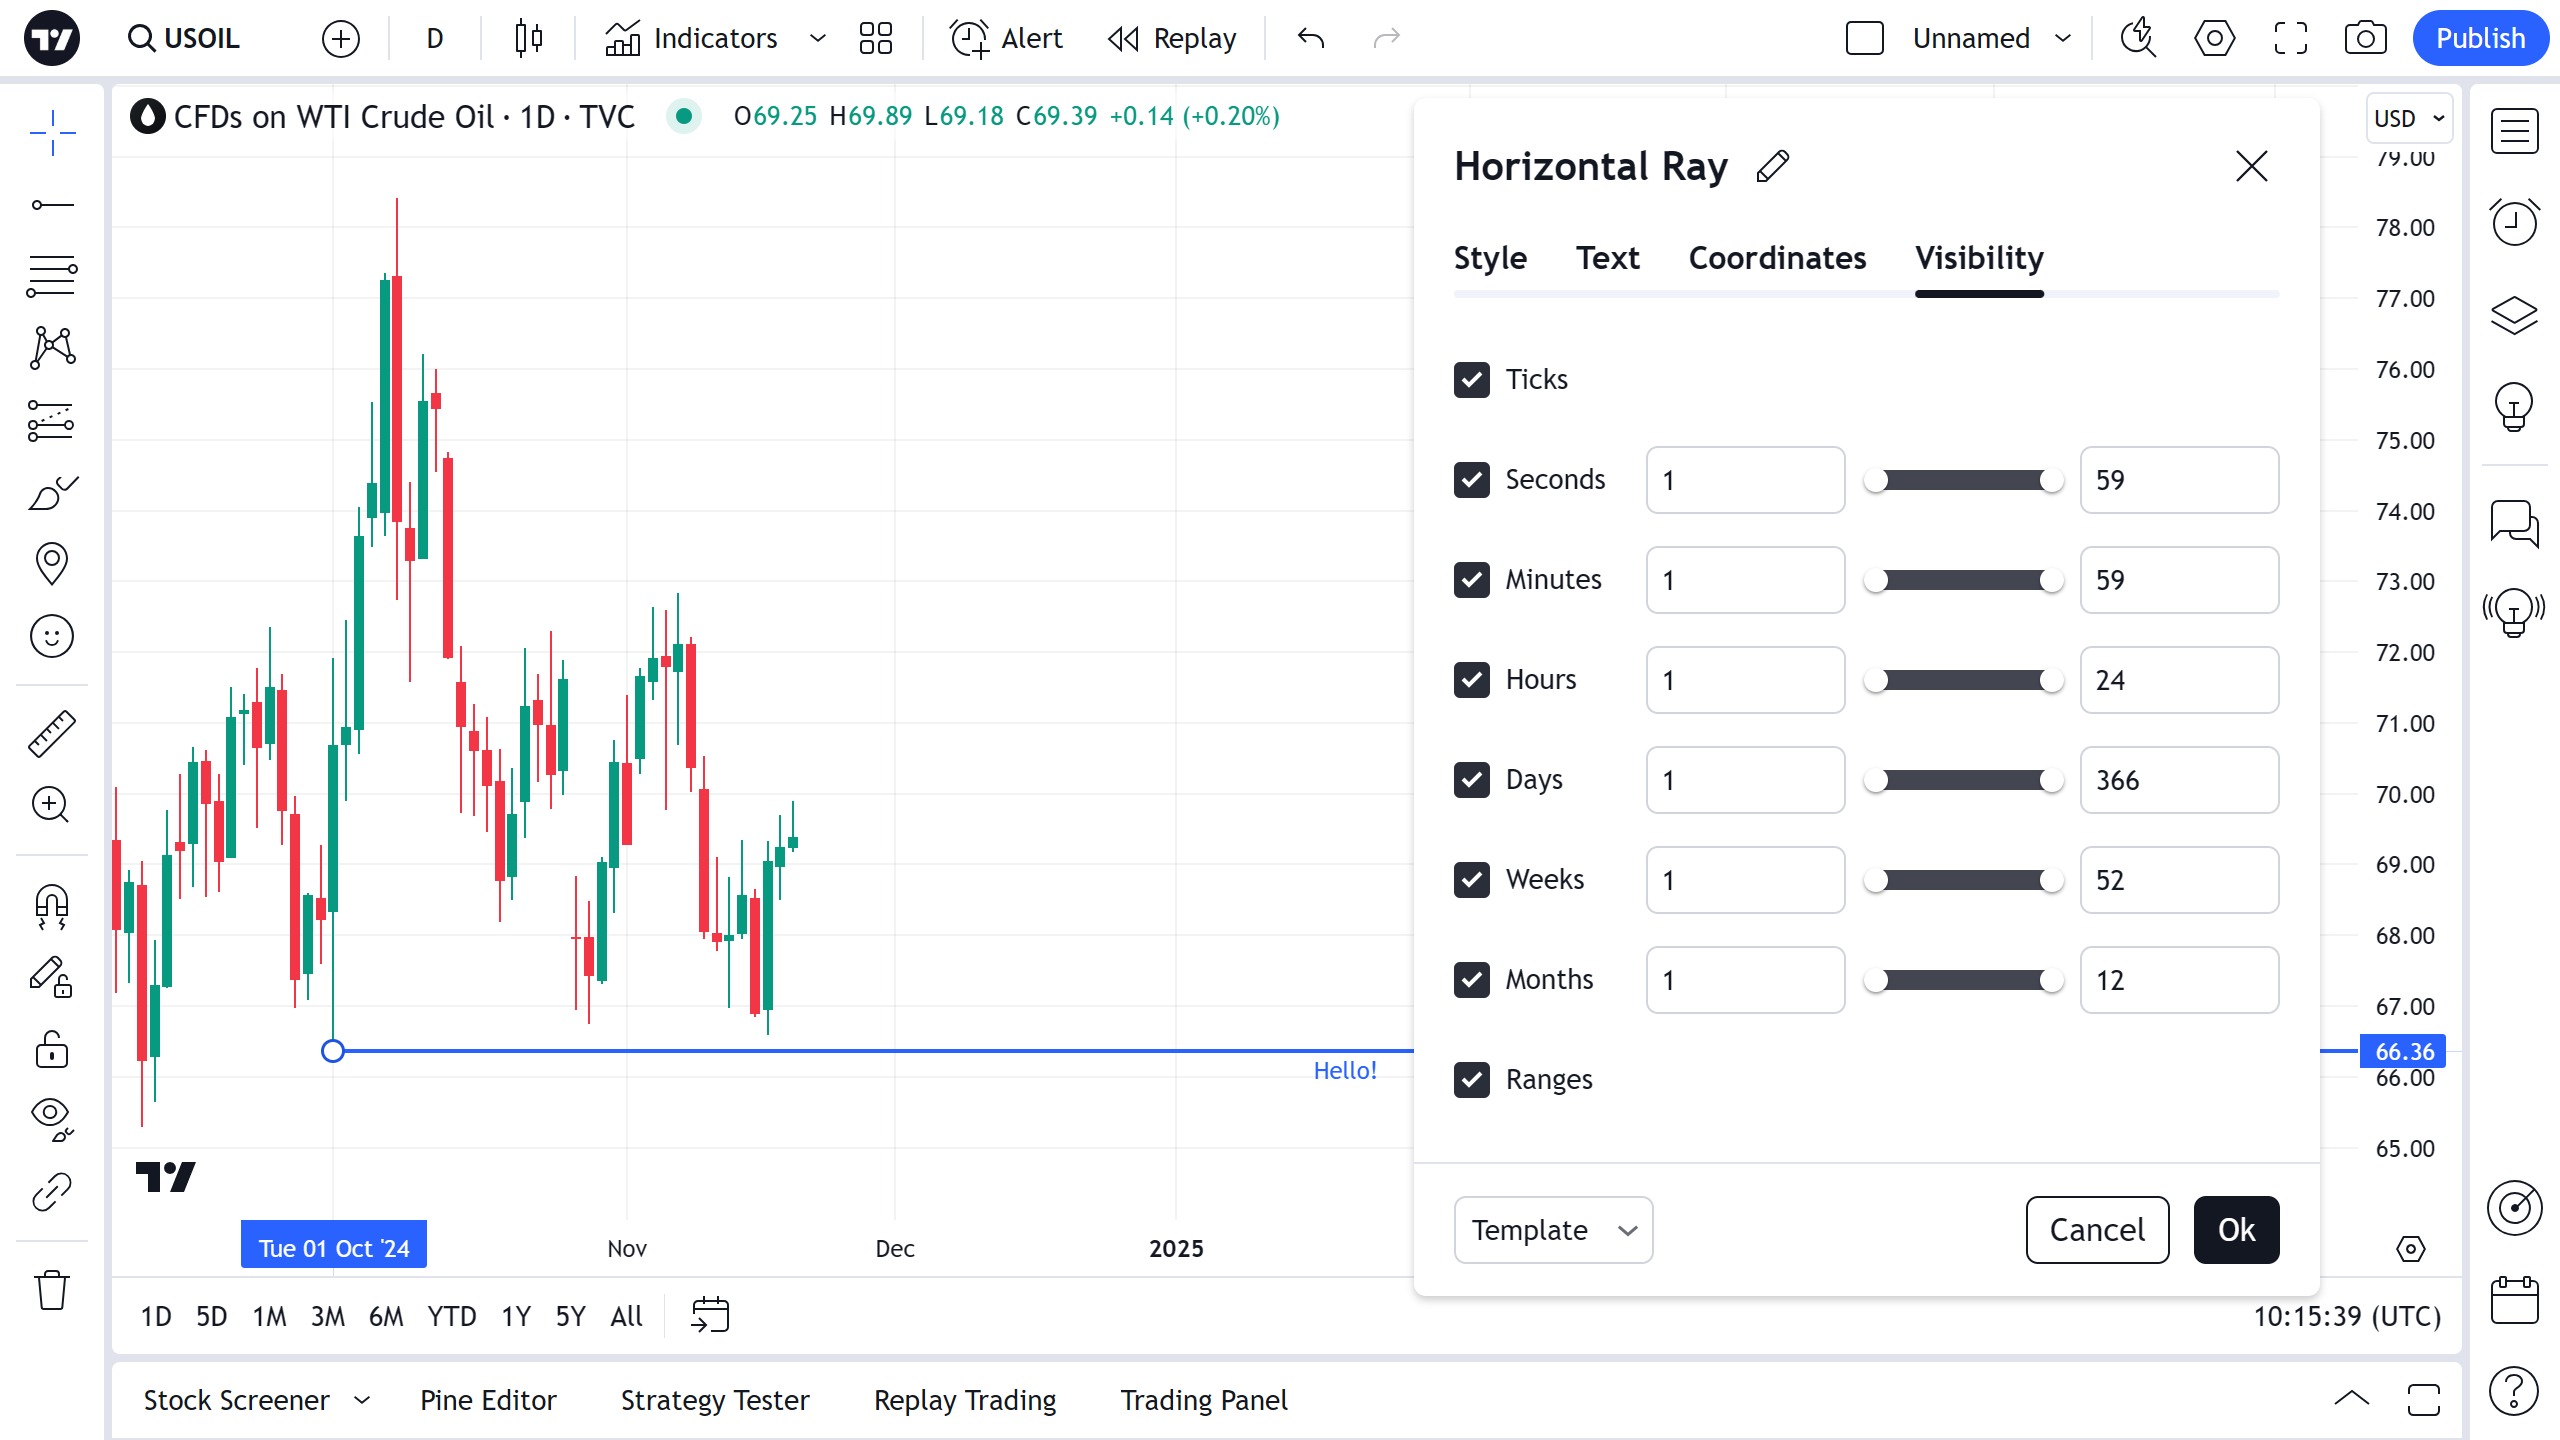The width and height of the screenshot is (2560, 1440).
Task: Uncheck the Ticks checkbox
Action: [1471, 380]
